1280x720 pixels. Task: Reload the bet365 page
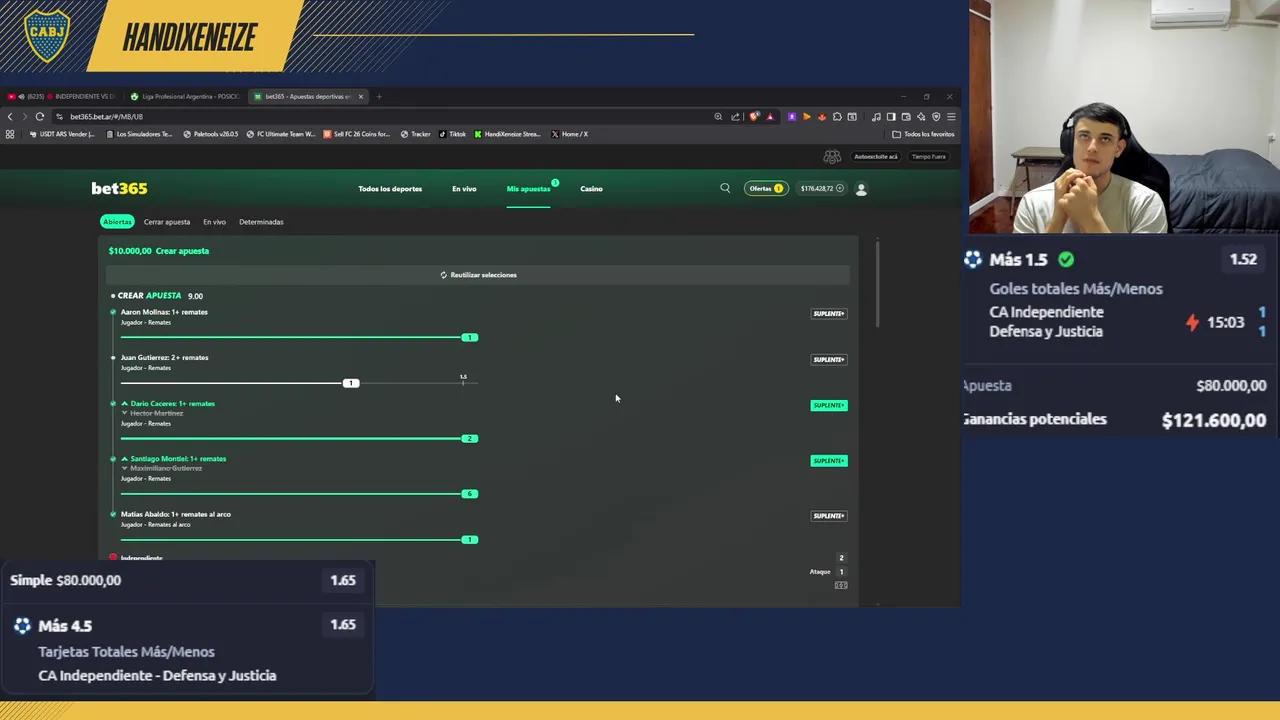pos(40,116)
